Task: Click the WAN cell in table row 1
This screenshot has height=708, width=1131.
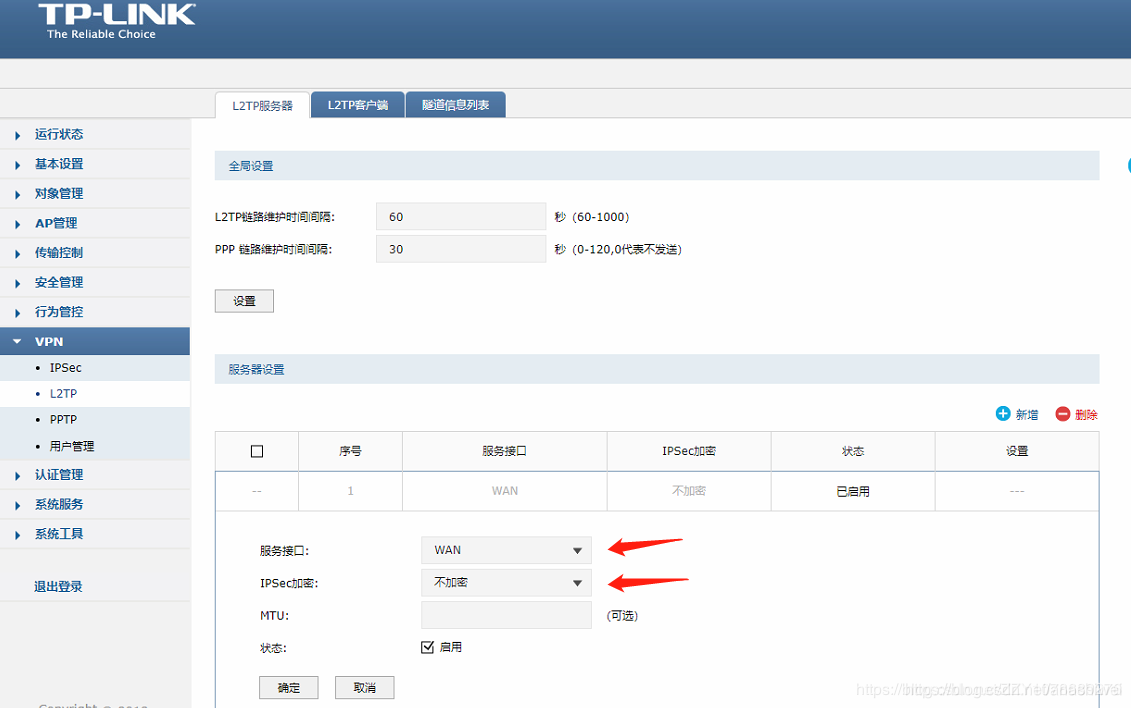Action: pyautogui.click(x=505, y=491)
